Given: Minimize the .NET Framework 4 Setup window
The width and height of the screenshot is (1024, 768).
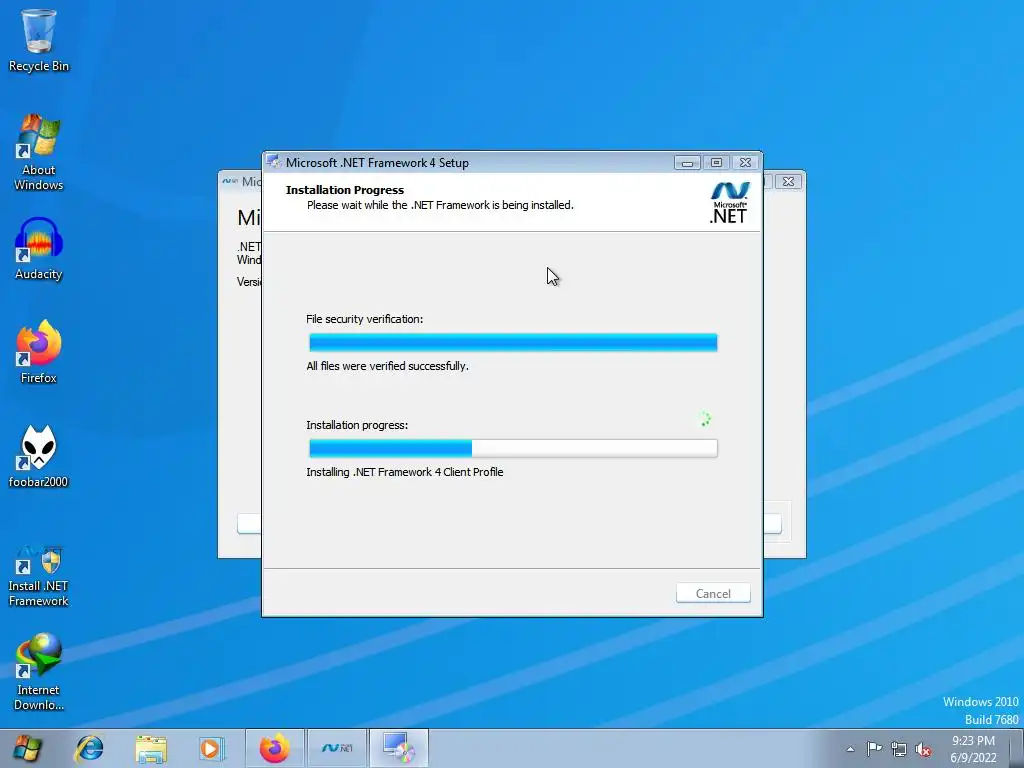Looking at the screenshot, I should 687,163.
